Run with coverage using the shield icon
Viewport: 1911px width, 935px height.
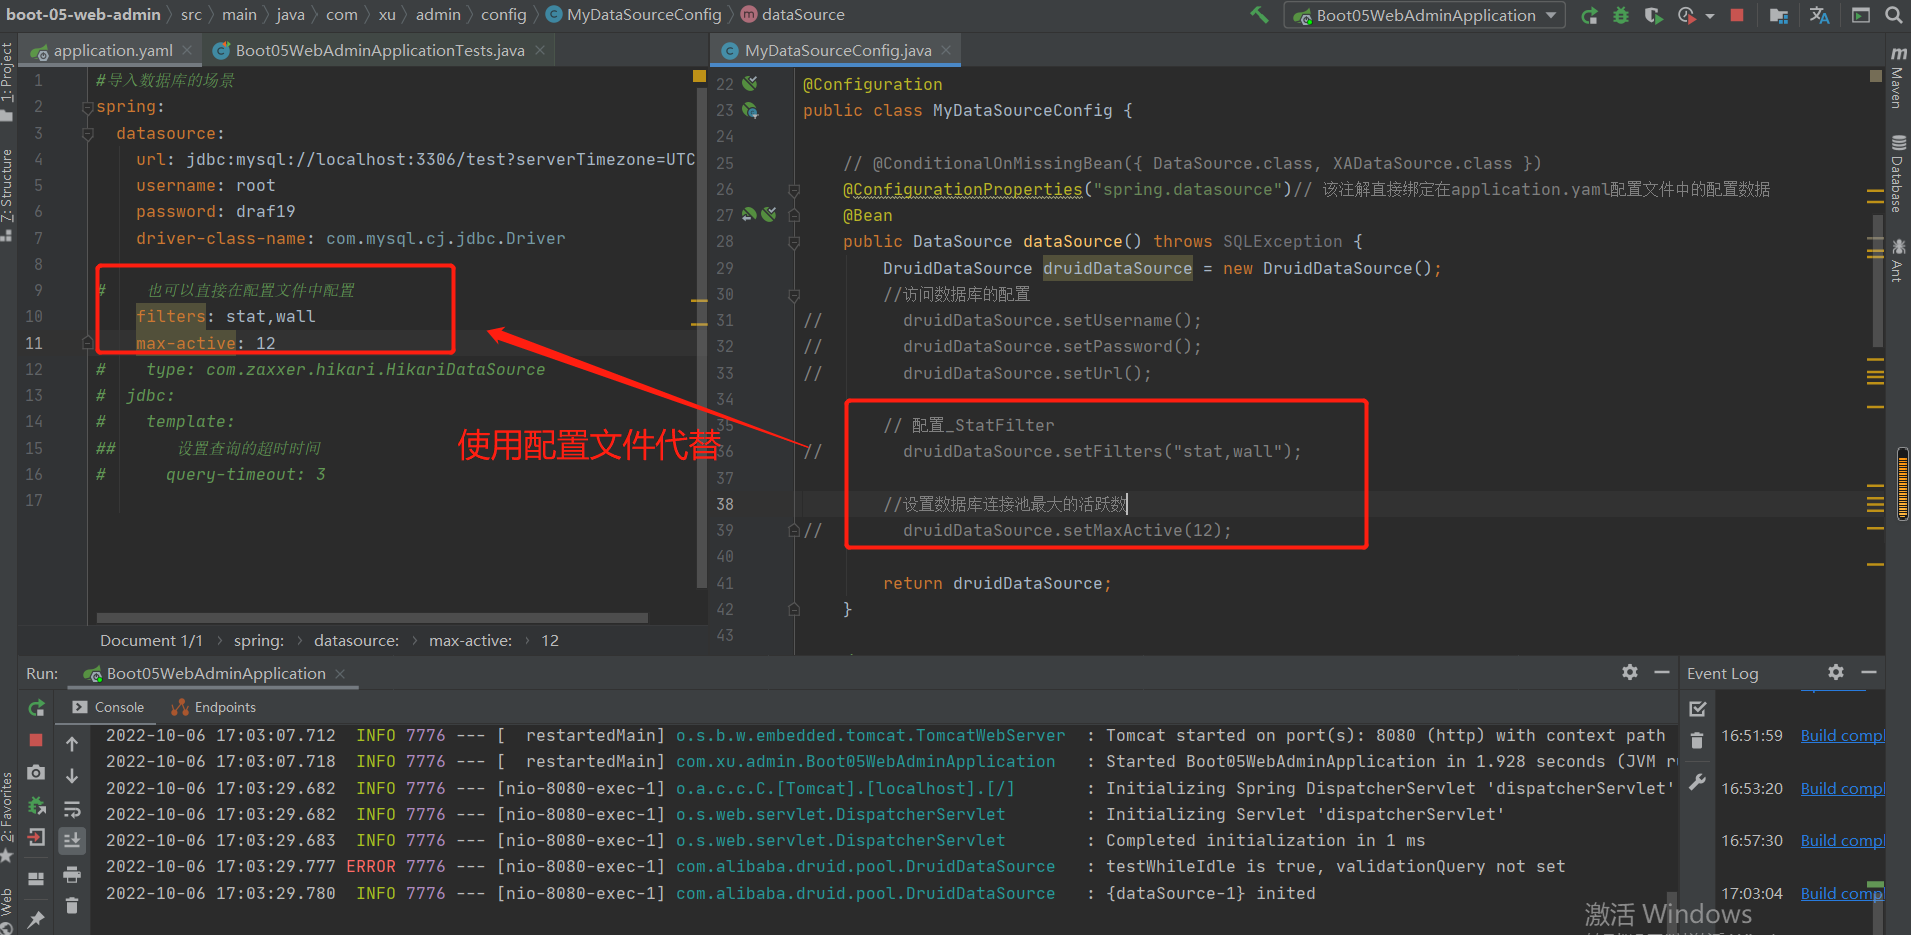tap(1653, 15)
